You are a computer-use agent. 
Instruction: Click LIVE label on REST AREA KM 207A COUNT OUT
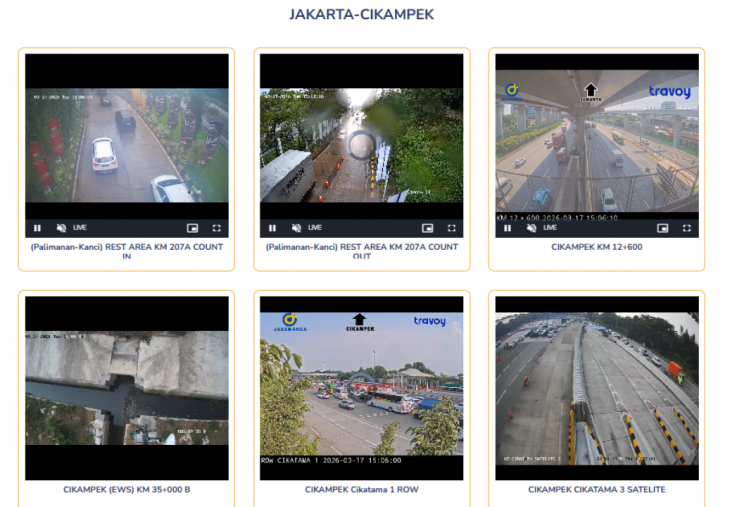tap(315, 228)
